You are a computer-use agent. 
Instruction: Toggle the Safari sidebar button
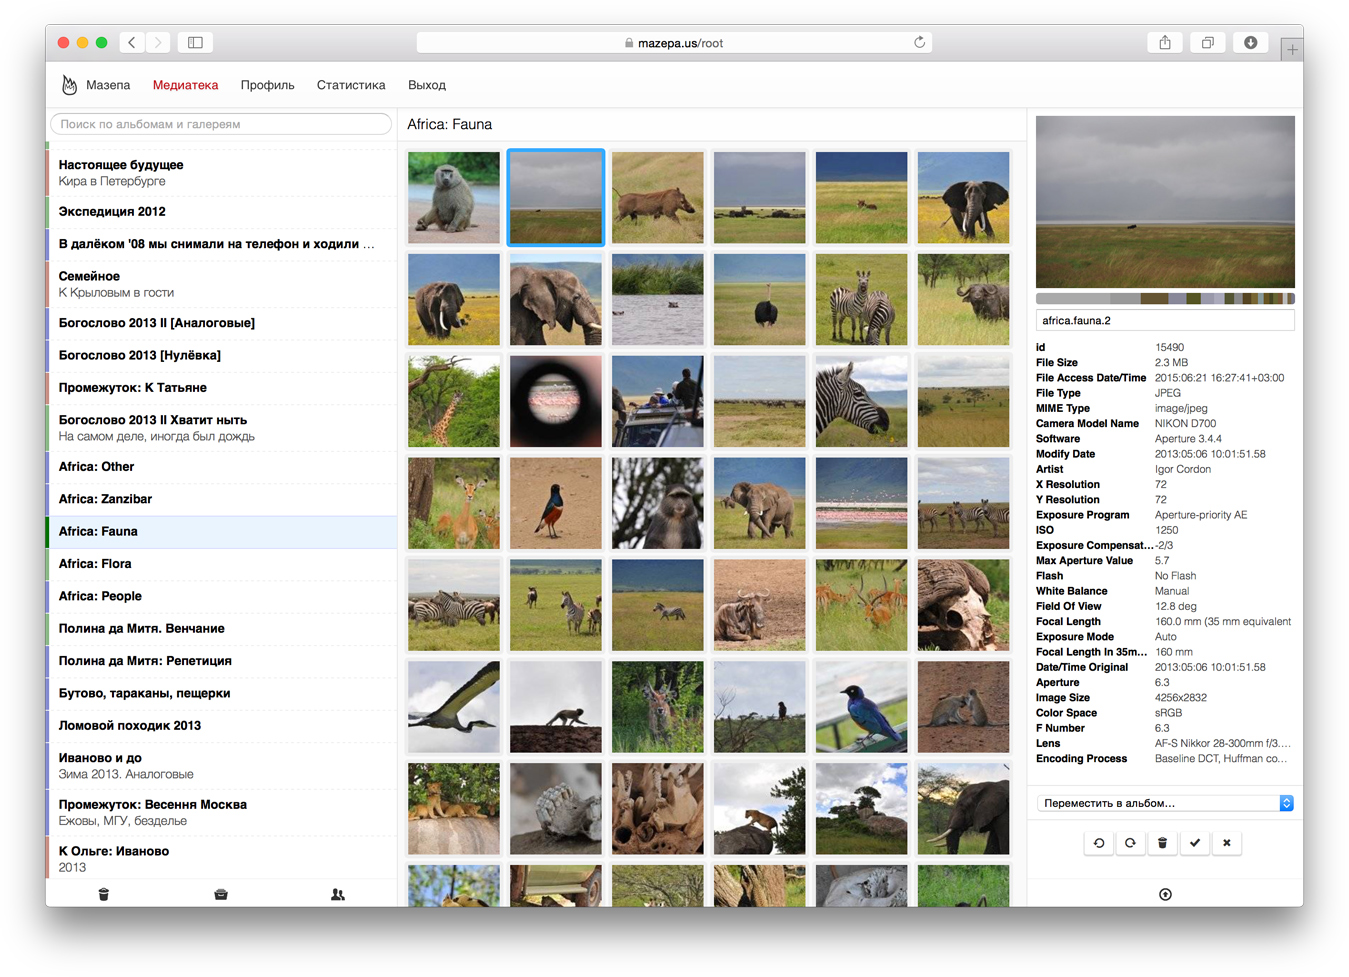pyautogui.click(x=195, y=42)
